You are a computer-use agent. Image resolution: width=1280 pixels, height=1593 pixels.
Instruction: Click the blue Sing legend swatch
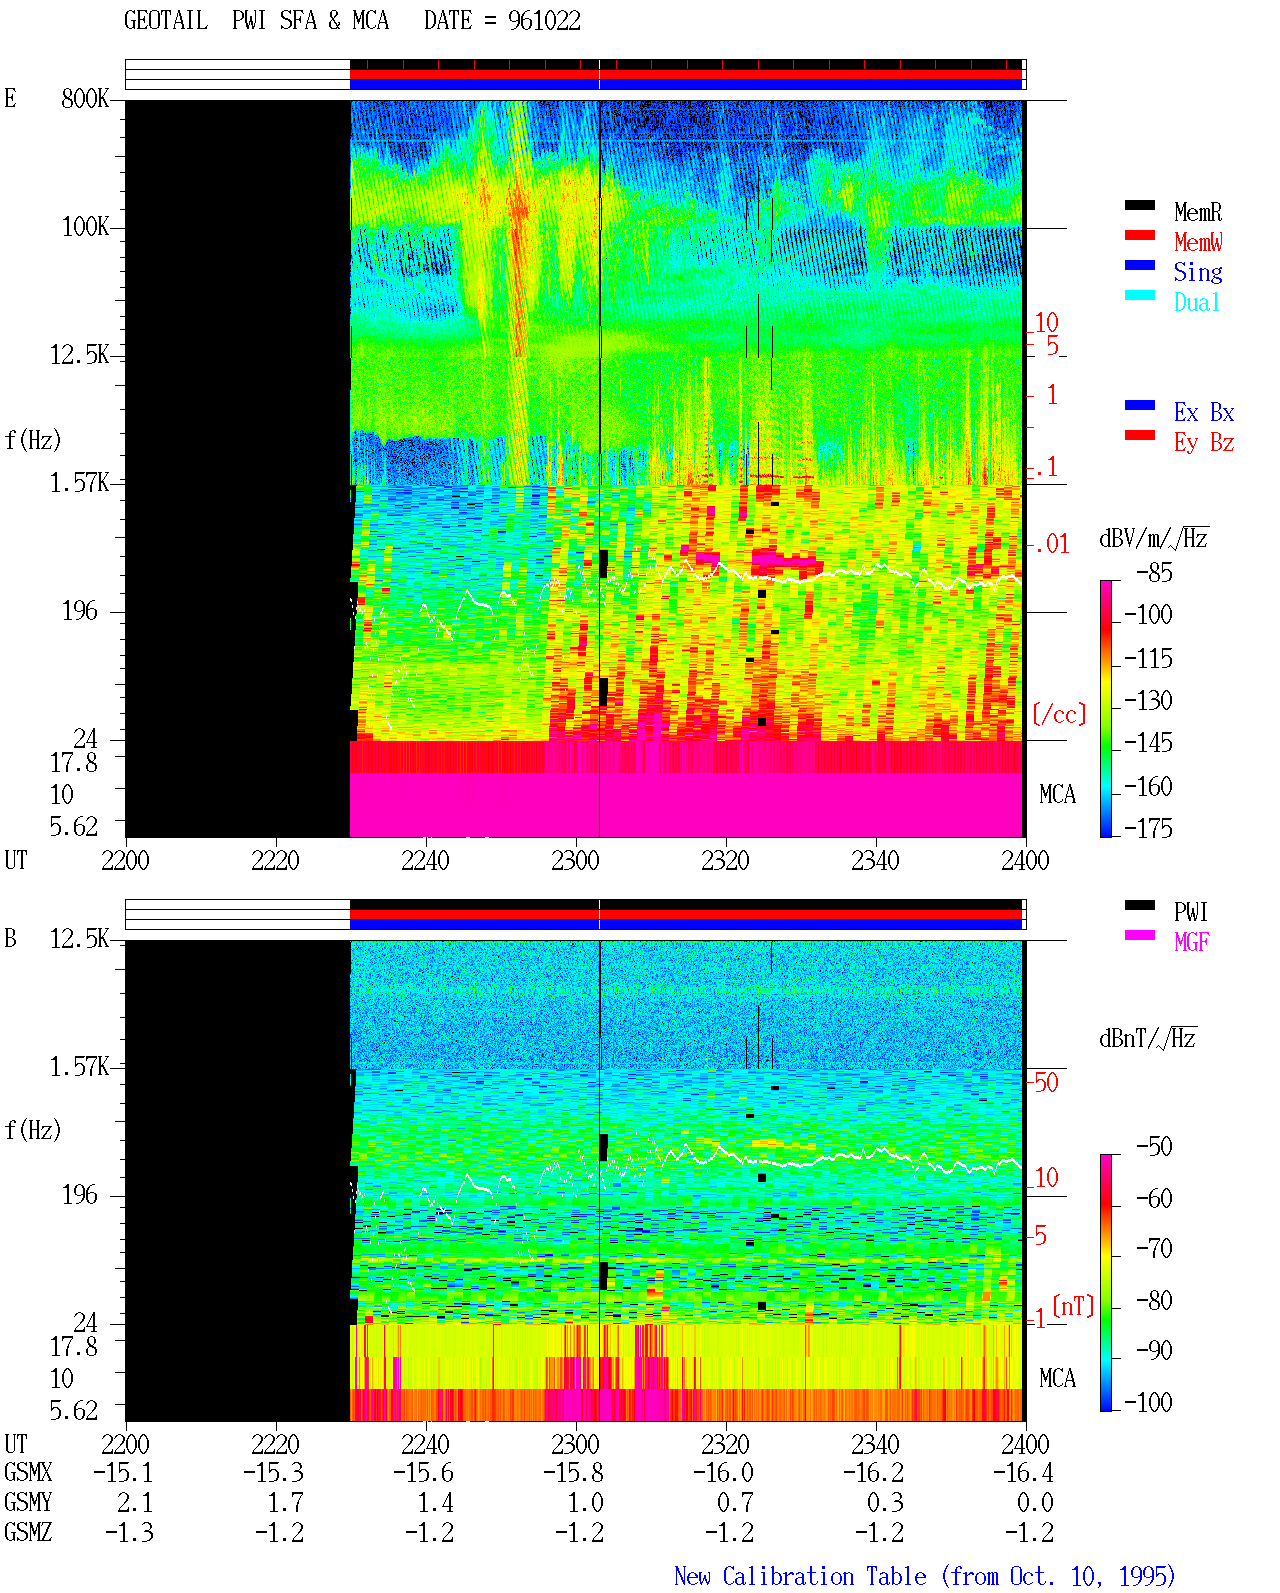click(x=1139, y=265)
